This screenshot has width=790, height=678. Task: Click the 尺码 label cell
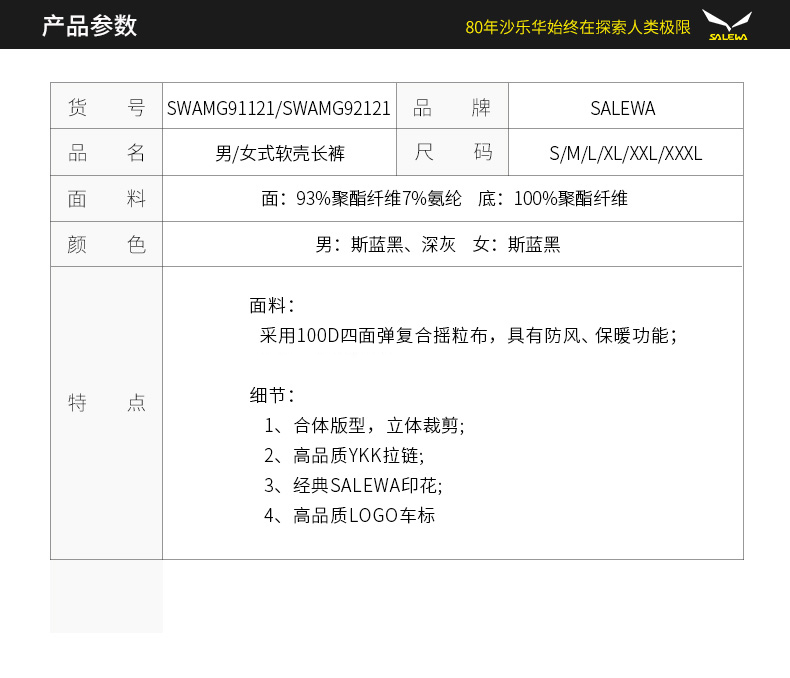pyautogui.click(x=452, y=152)
